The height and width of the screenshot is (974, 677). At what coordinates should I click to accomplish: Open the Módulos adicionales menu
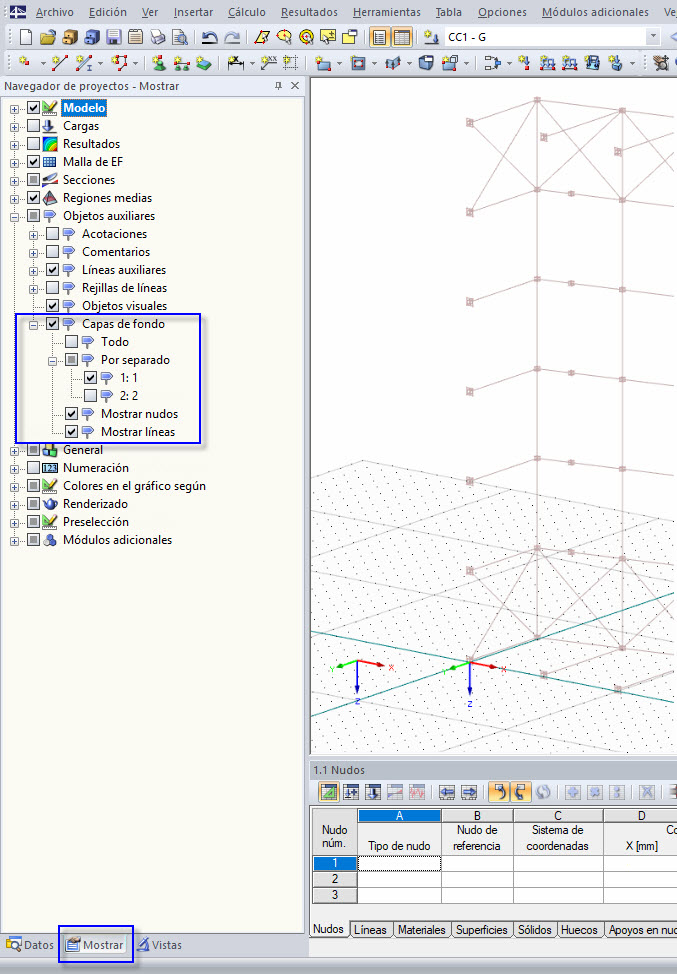click(595, 12)
